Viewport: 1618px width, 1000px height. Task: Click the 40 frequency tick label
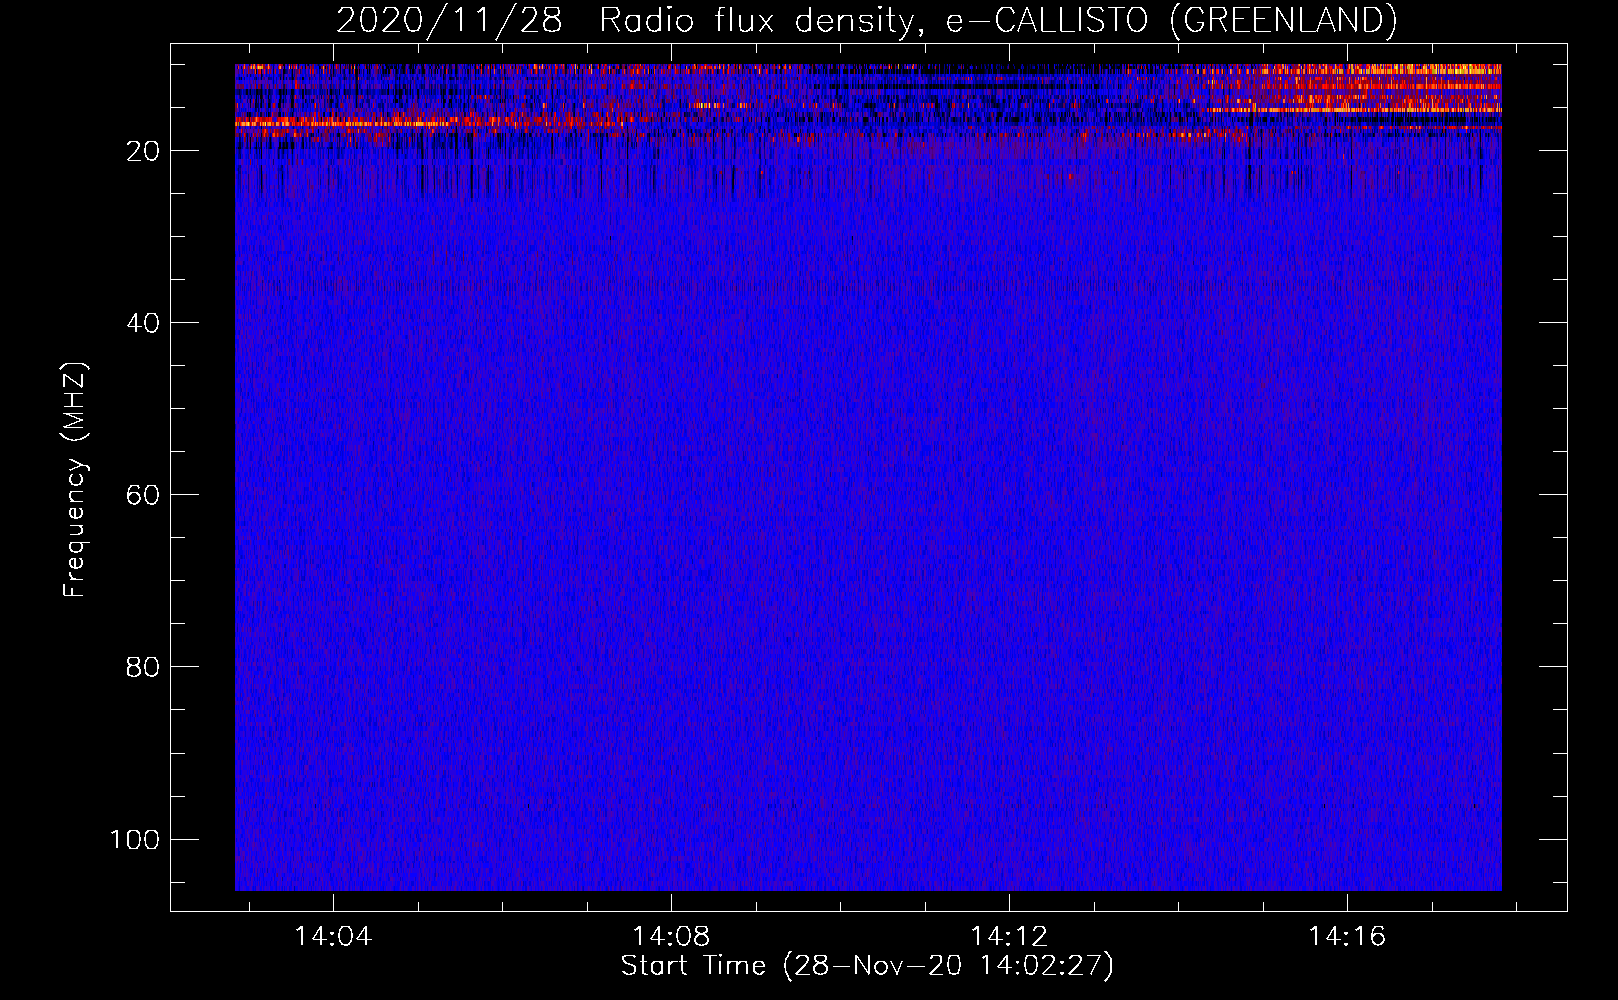click(143, 323)
